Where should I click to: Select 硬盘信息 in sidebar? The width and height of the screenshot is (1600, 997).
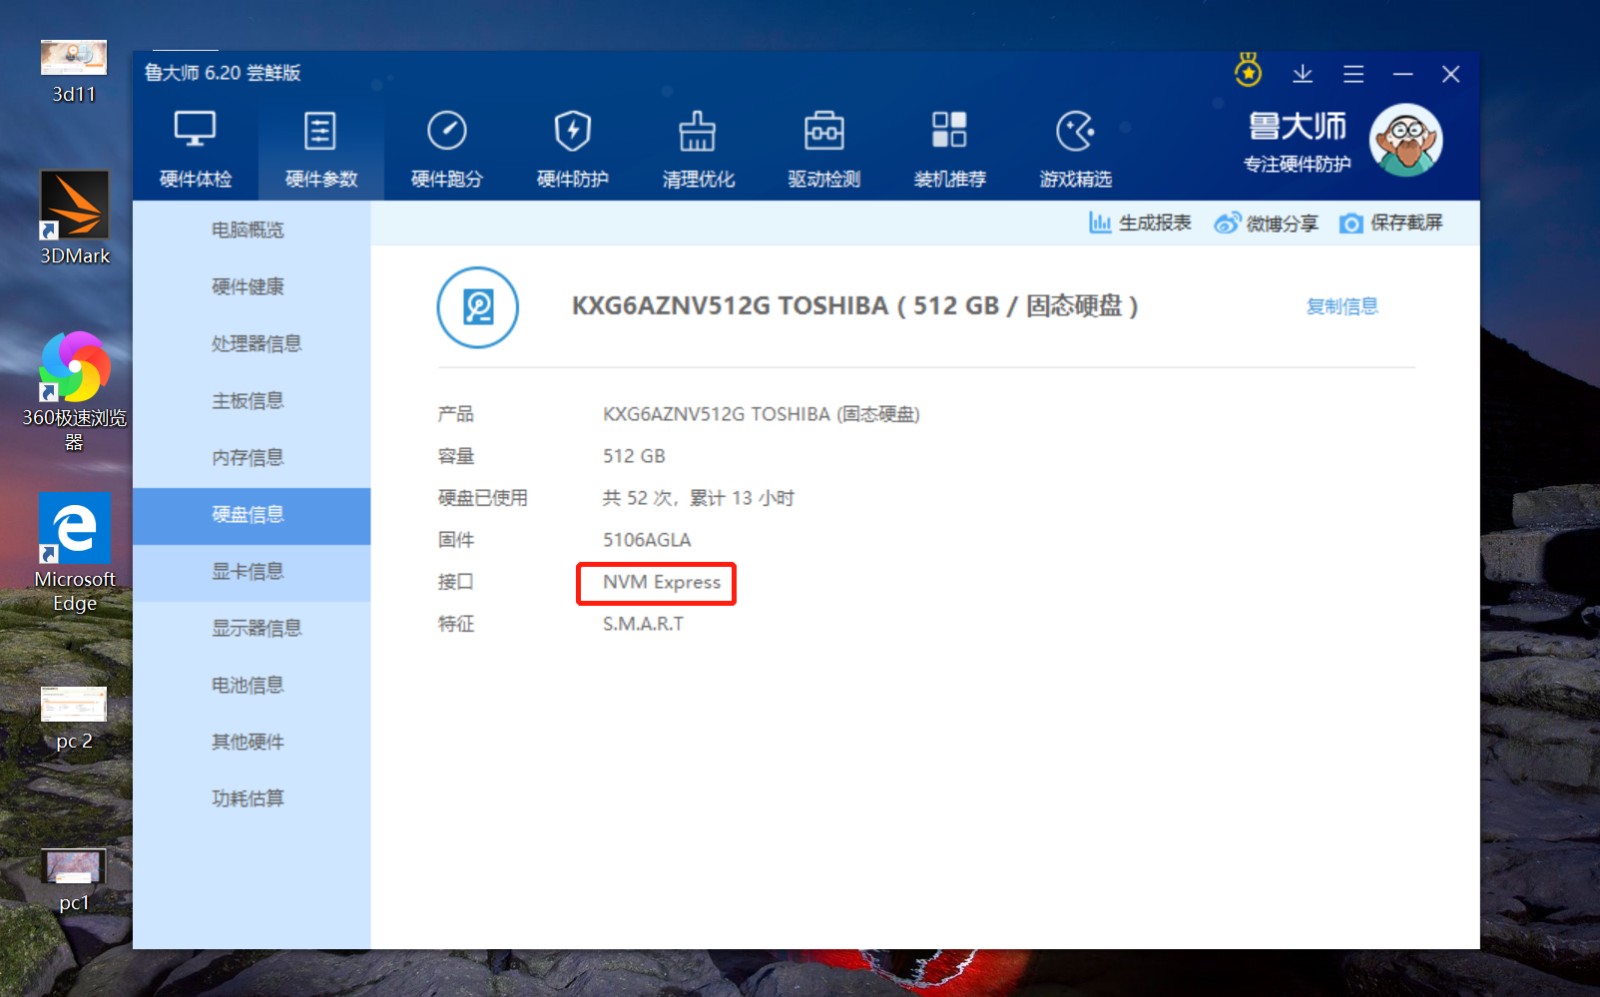(251, 515)
